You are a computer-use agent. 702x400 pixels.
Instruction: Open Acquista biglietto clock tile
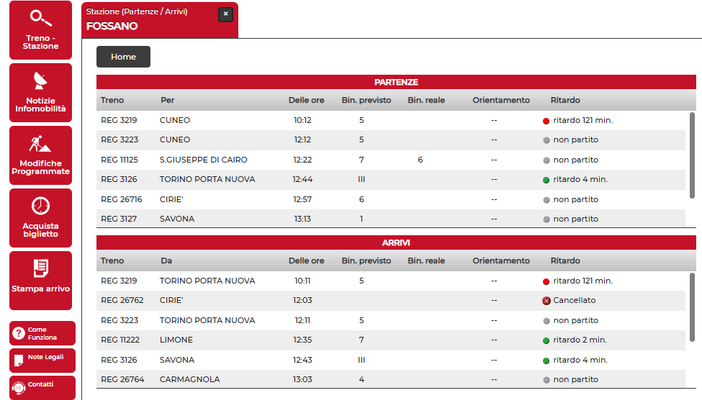coord(40,217)
